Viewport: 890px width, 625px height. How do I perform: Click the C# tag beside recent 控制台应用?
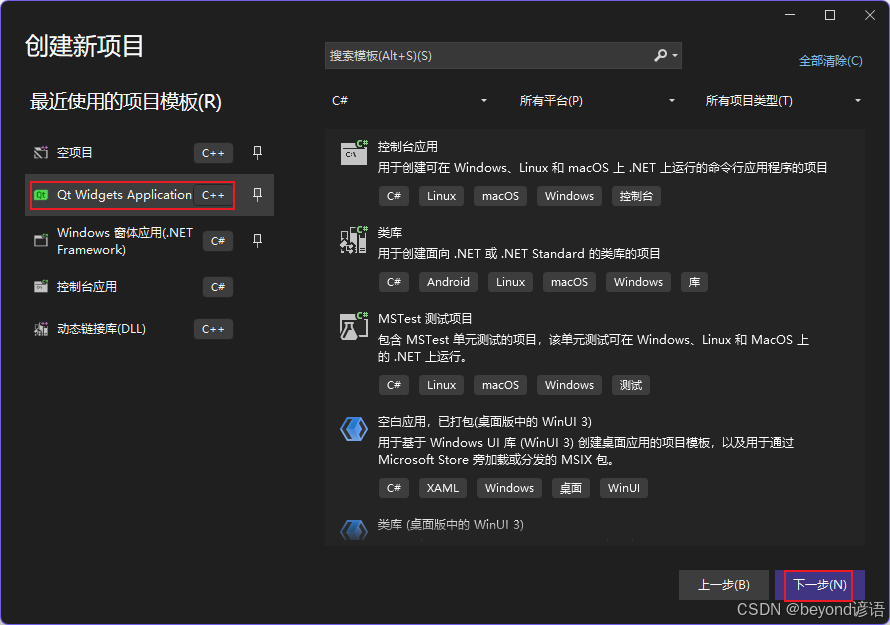pyautogui.click(x=218, y=287)
